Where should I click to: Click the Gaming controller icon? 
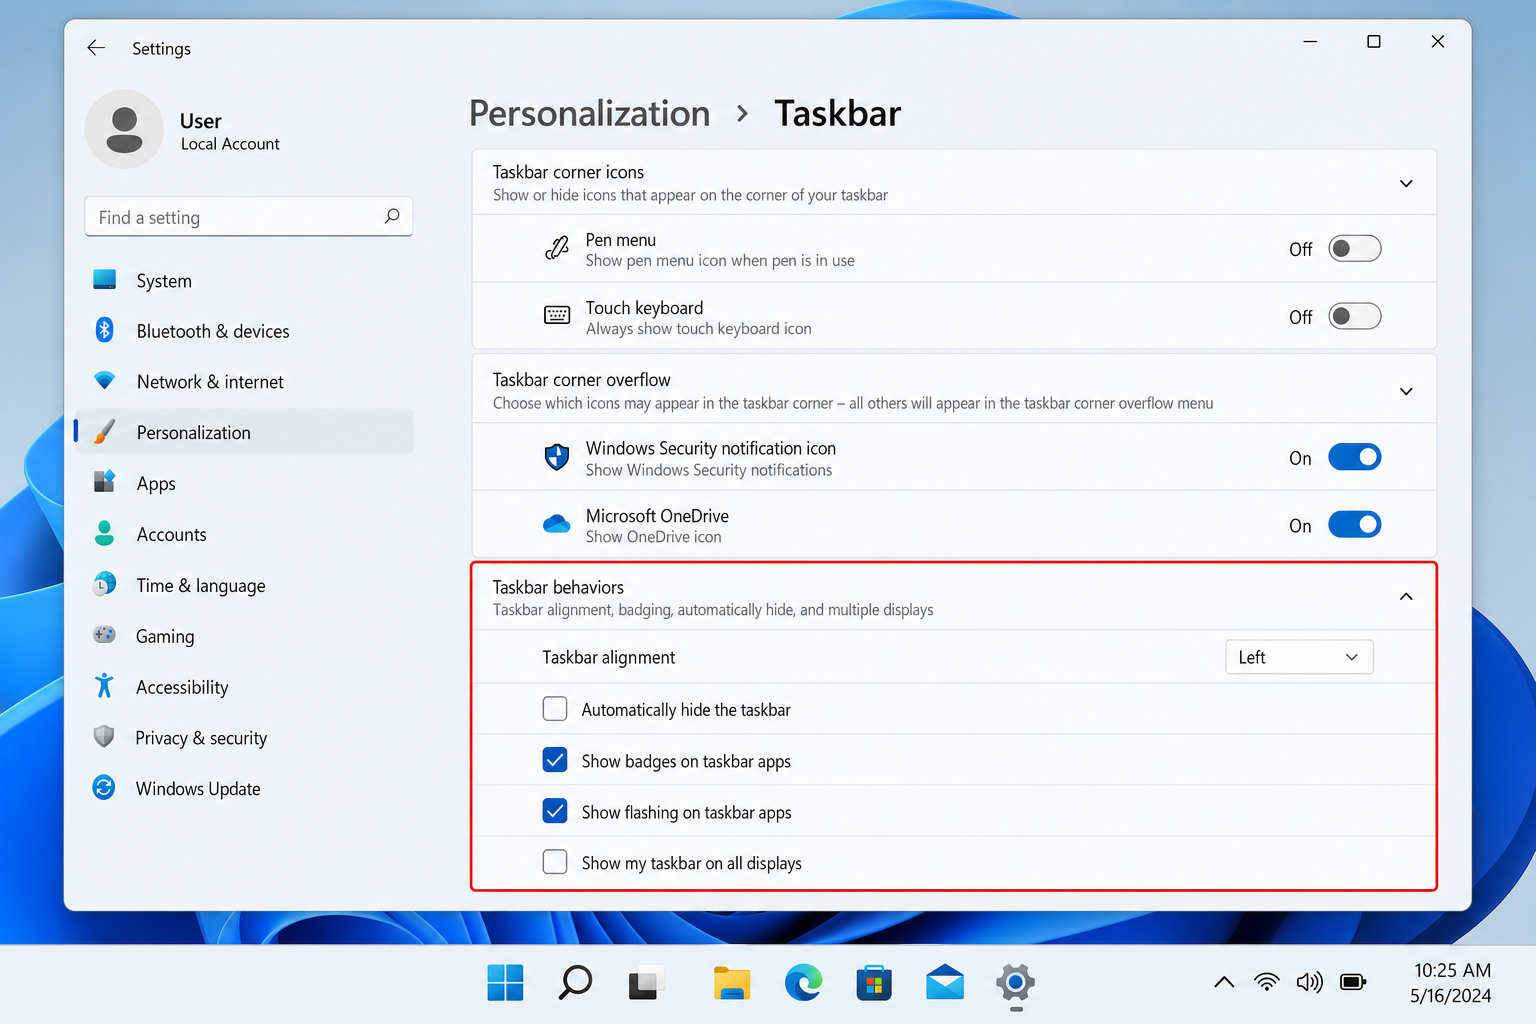tap(104, 635)
